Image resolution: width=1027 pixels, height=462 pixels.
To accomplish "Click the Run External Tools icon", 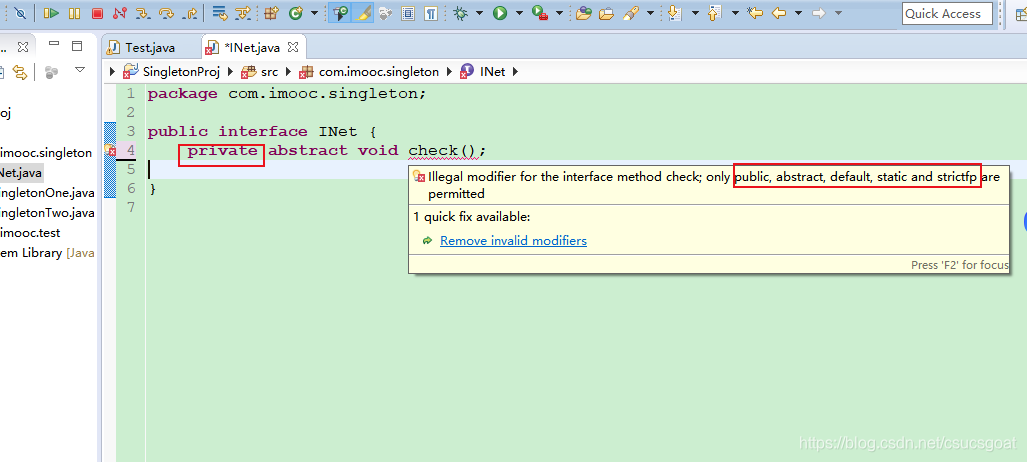I will coord(540,13).
